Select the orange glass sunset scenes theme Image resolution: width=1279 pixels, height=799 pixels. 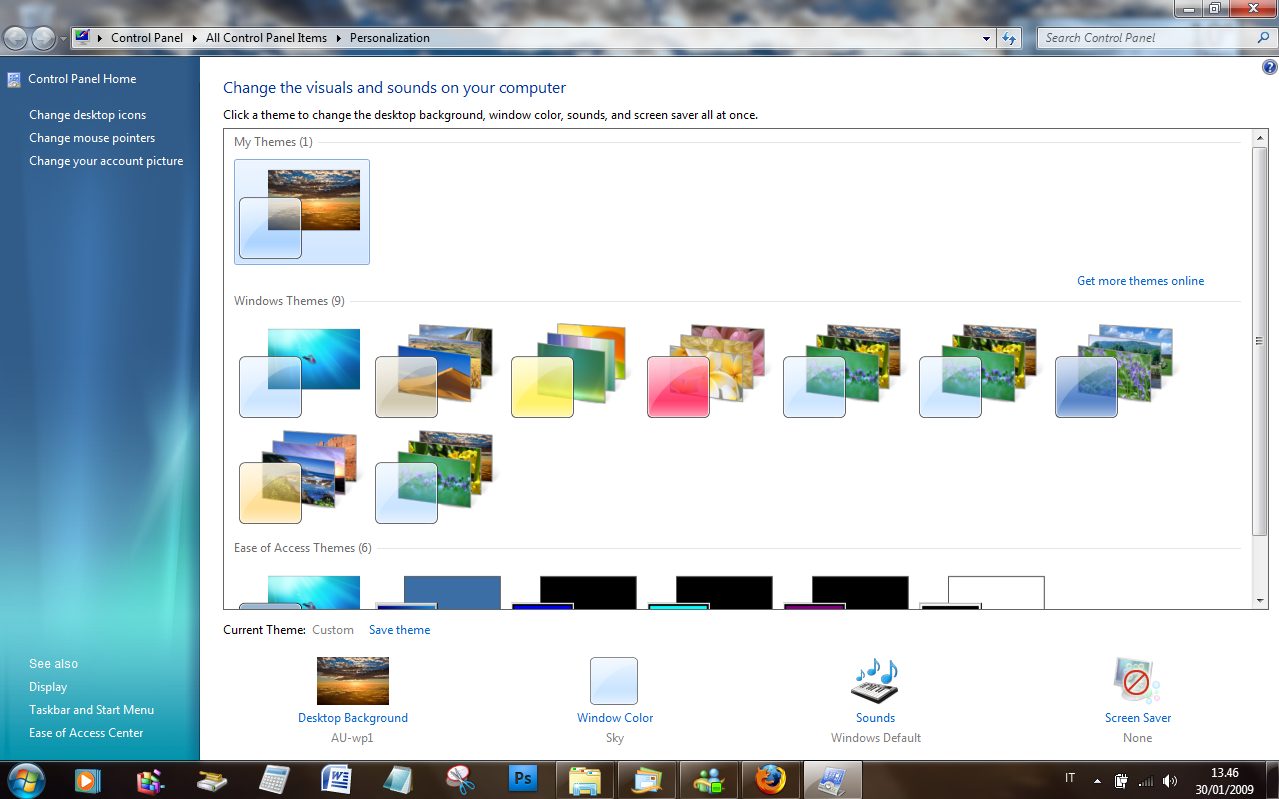click(x=300, y=477)
